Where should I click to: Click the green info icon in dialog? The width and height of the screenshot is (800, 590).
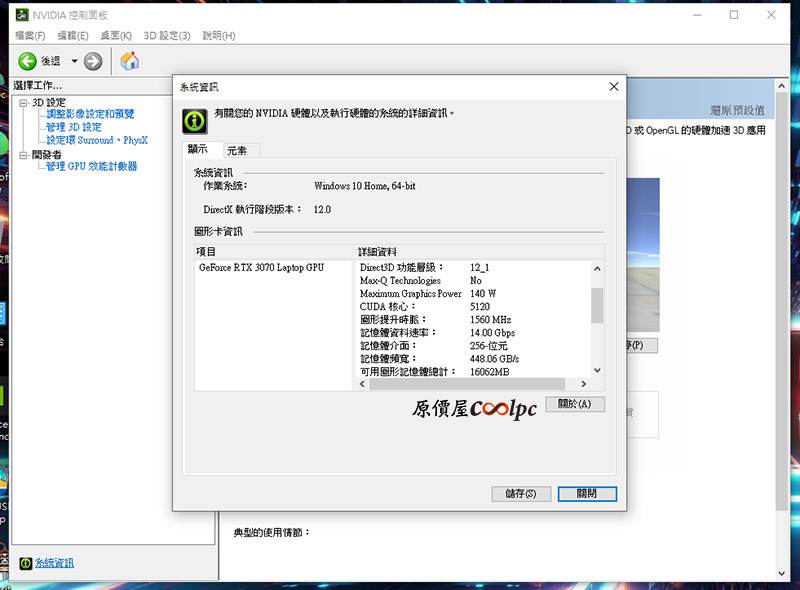point(195,121)
